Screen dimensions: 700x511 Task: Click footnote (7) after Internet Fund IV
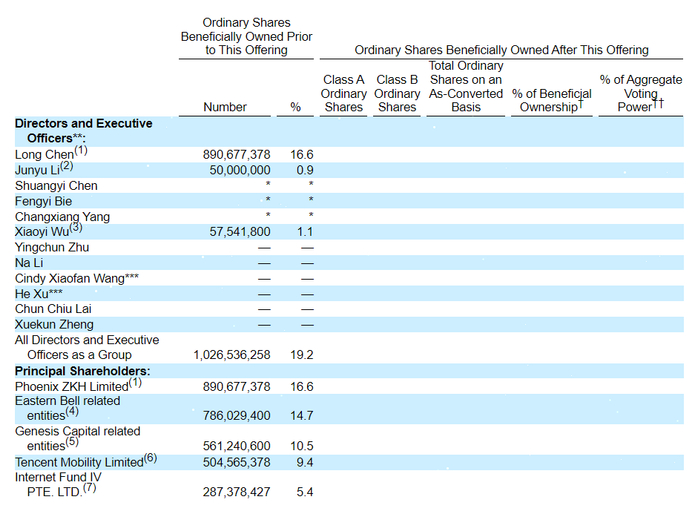click(89, 488)
